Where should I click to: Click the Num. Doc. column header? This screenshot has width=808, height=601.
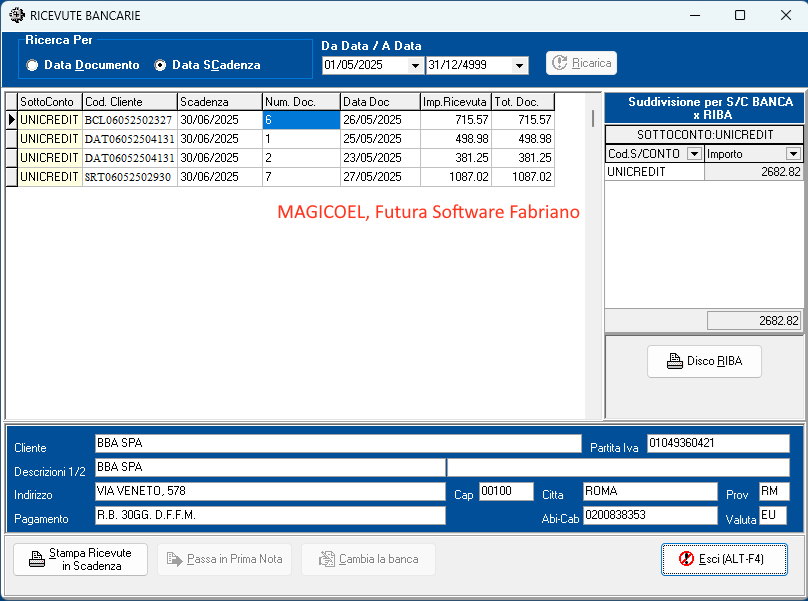tap(301, 102)
